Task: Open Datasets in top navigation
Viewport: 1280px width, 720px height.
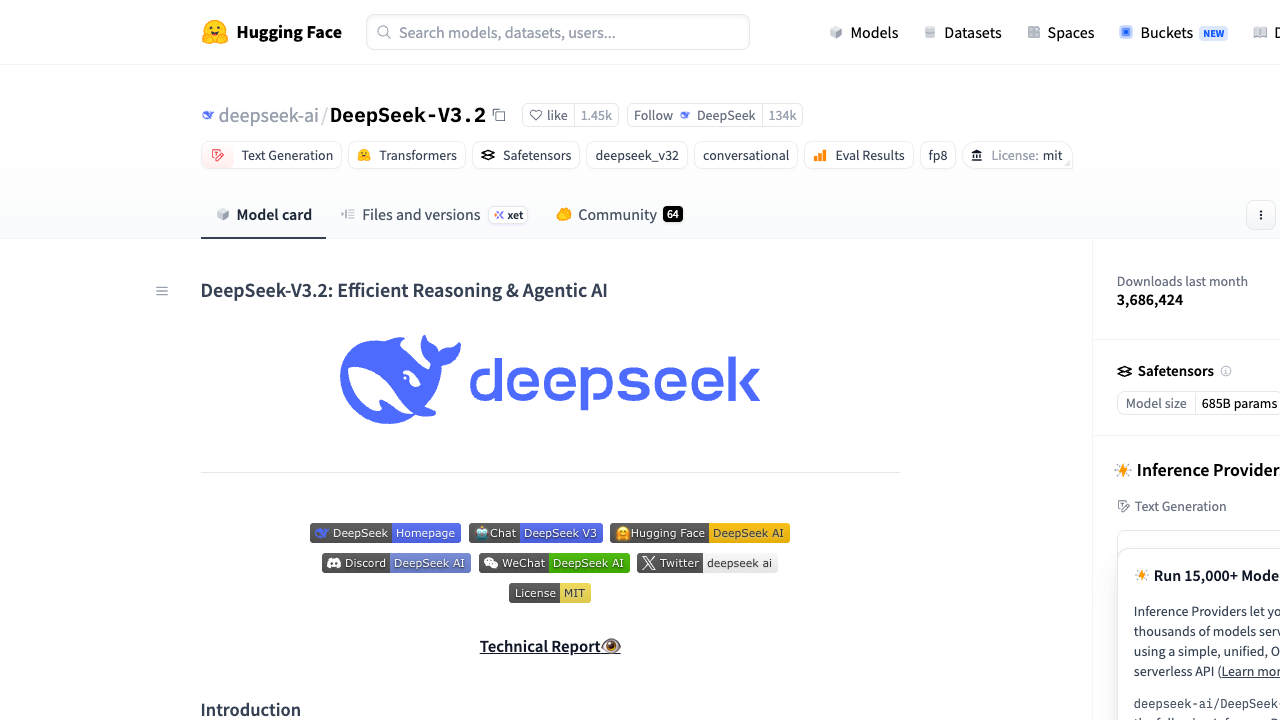Action: 962,32
